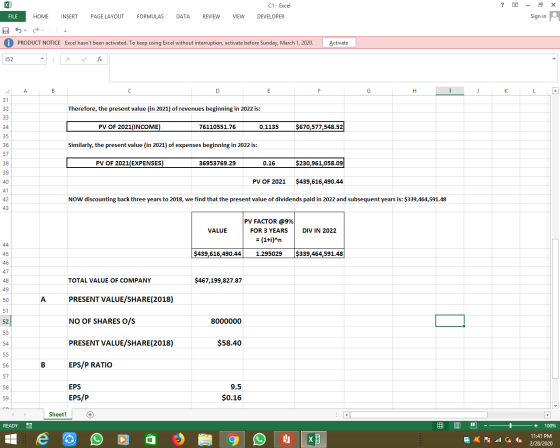Image resolution: width=560 pixels, height=448 pixels.
Task: Open Firefox from taskbar
Action: [178, 439]
